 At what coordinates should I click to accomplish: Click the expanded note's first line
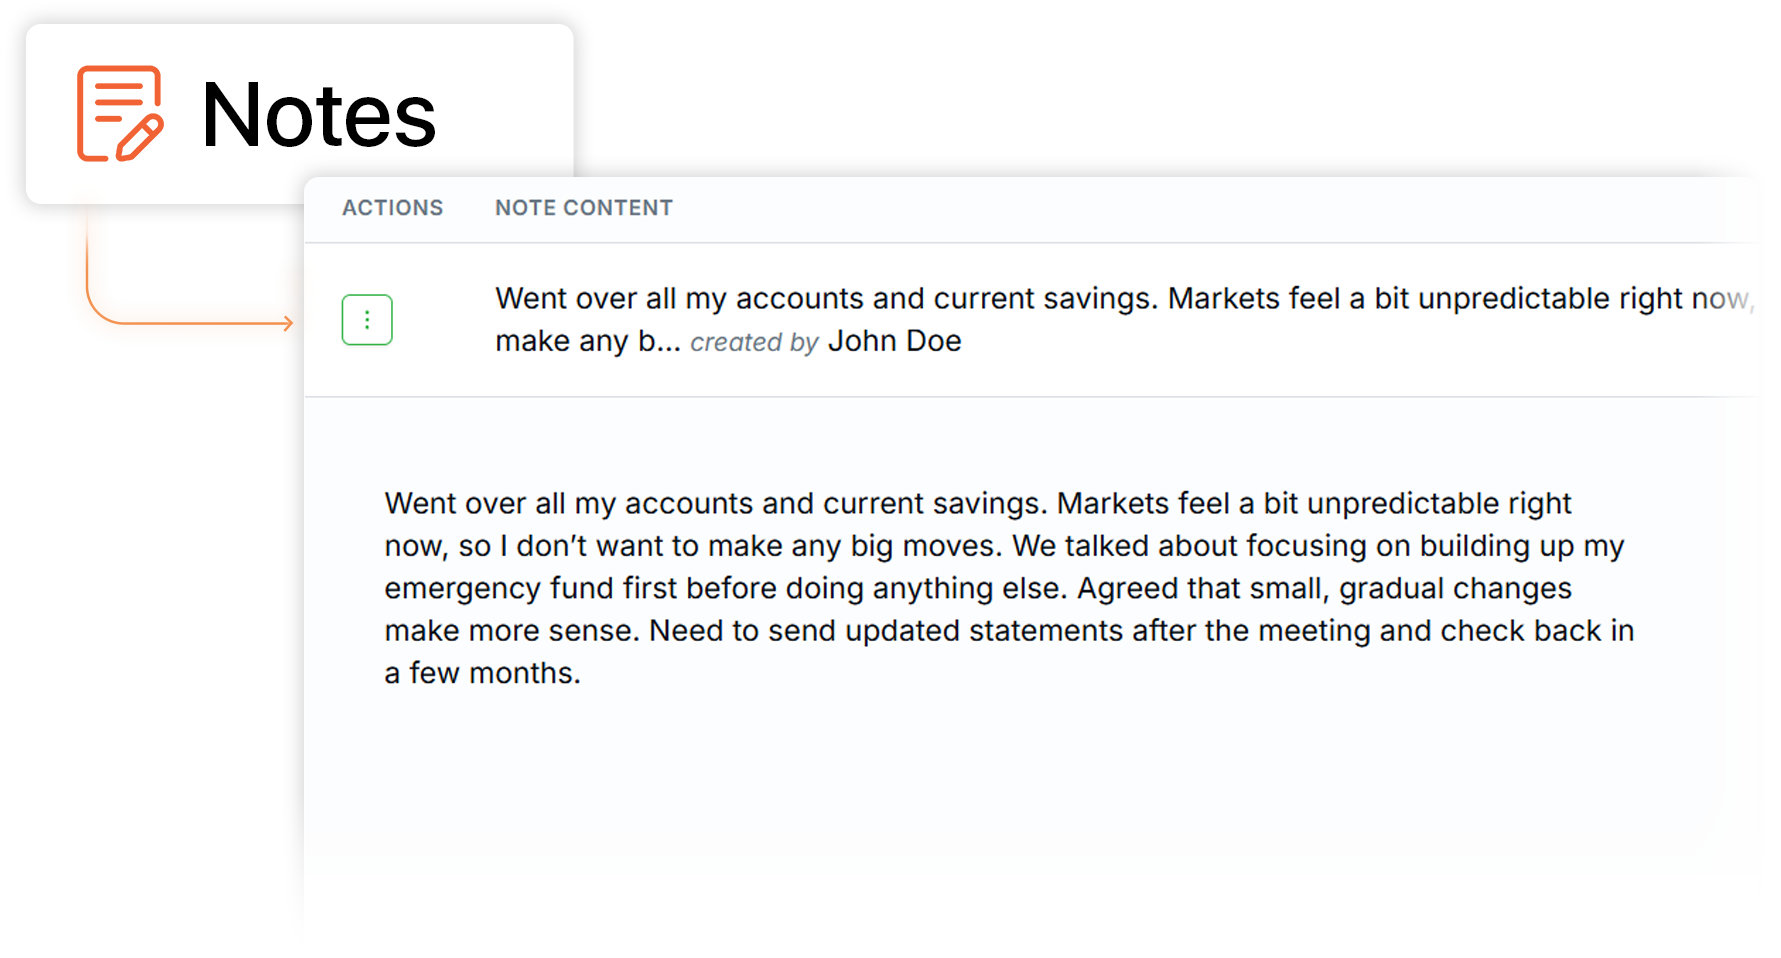[977, 503]
